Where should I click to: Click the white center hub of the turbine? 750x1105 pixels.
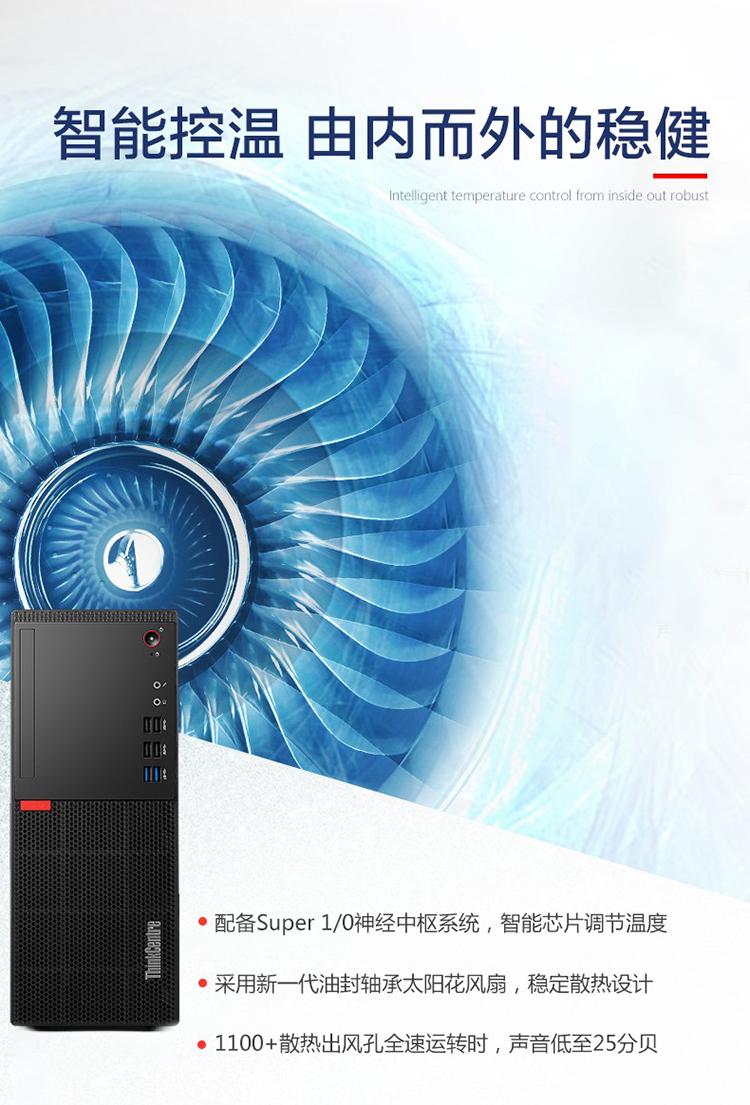click(133, 560)
